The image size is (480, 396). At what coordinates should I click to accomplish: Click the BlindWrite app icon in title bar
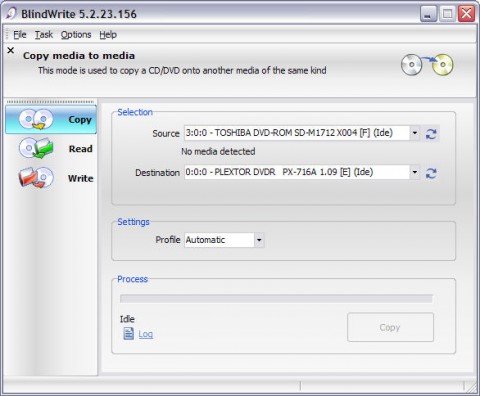pyautogui.click(x=11, y=14)
